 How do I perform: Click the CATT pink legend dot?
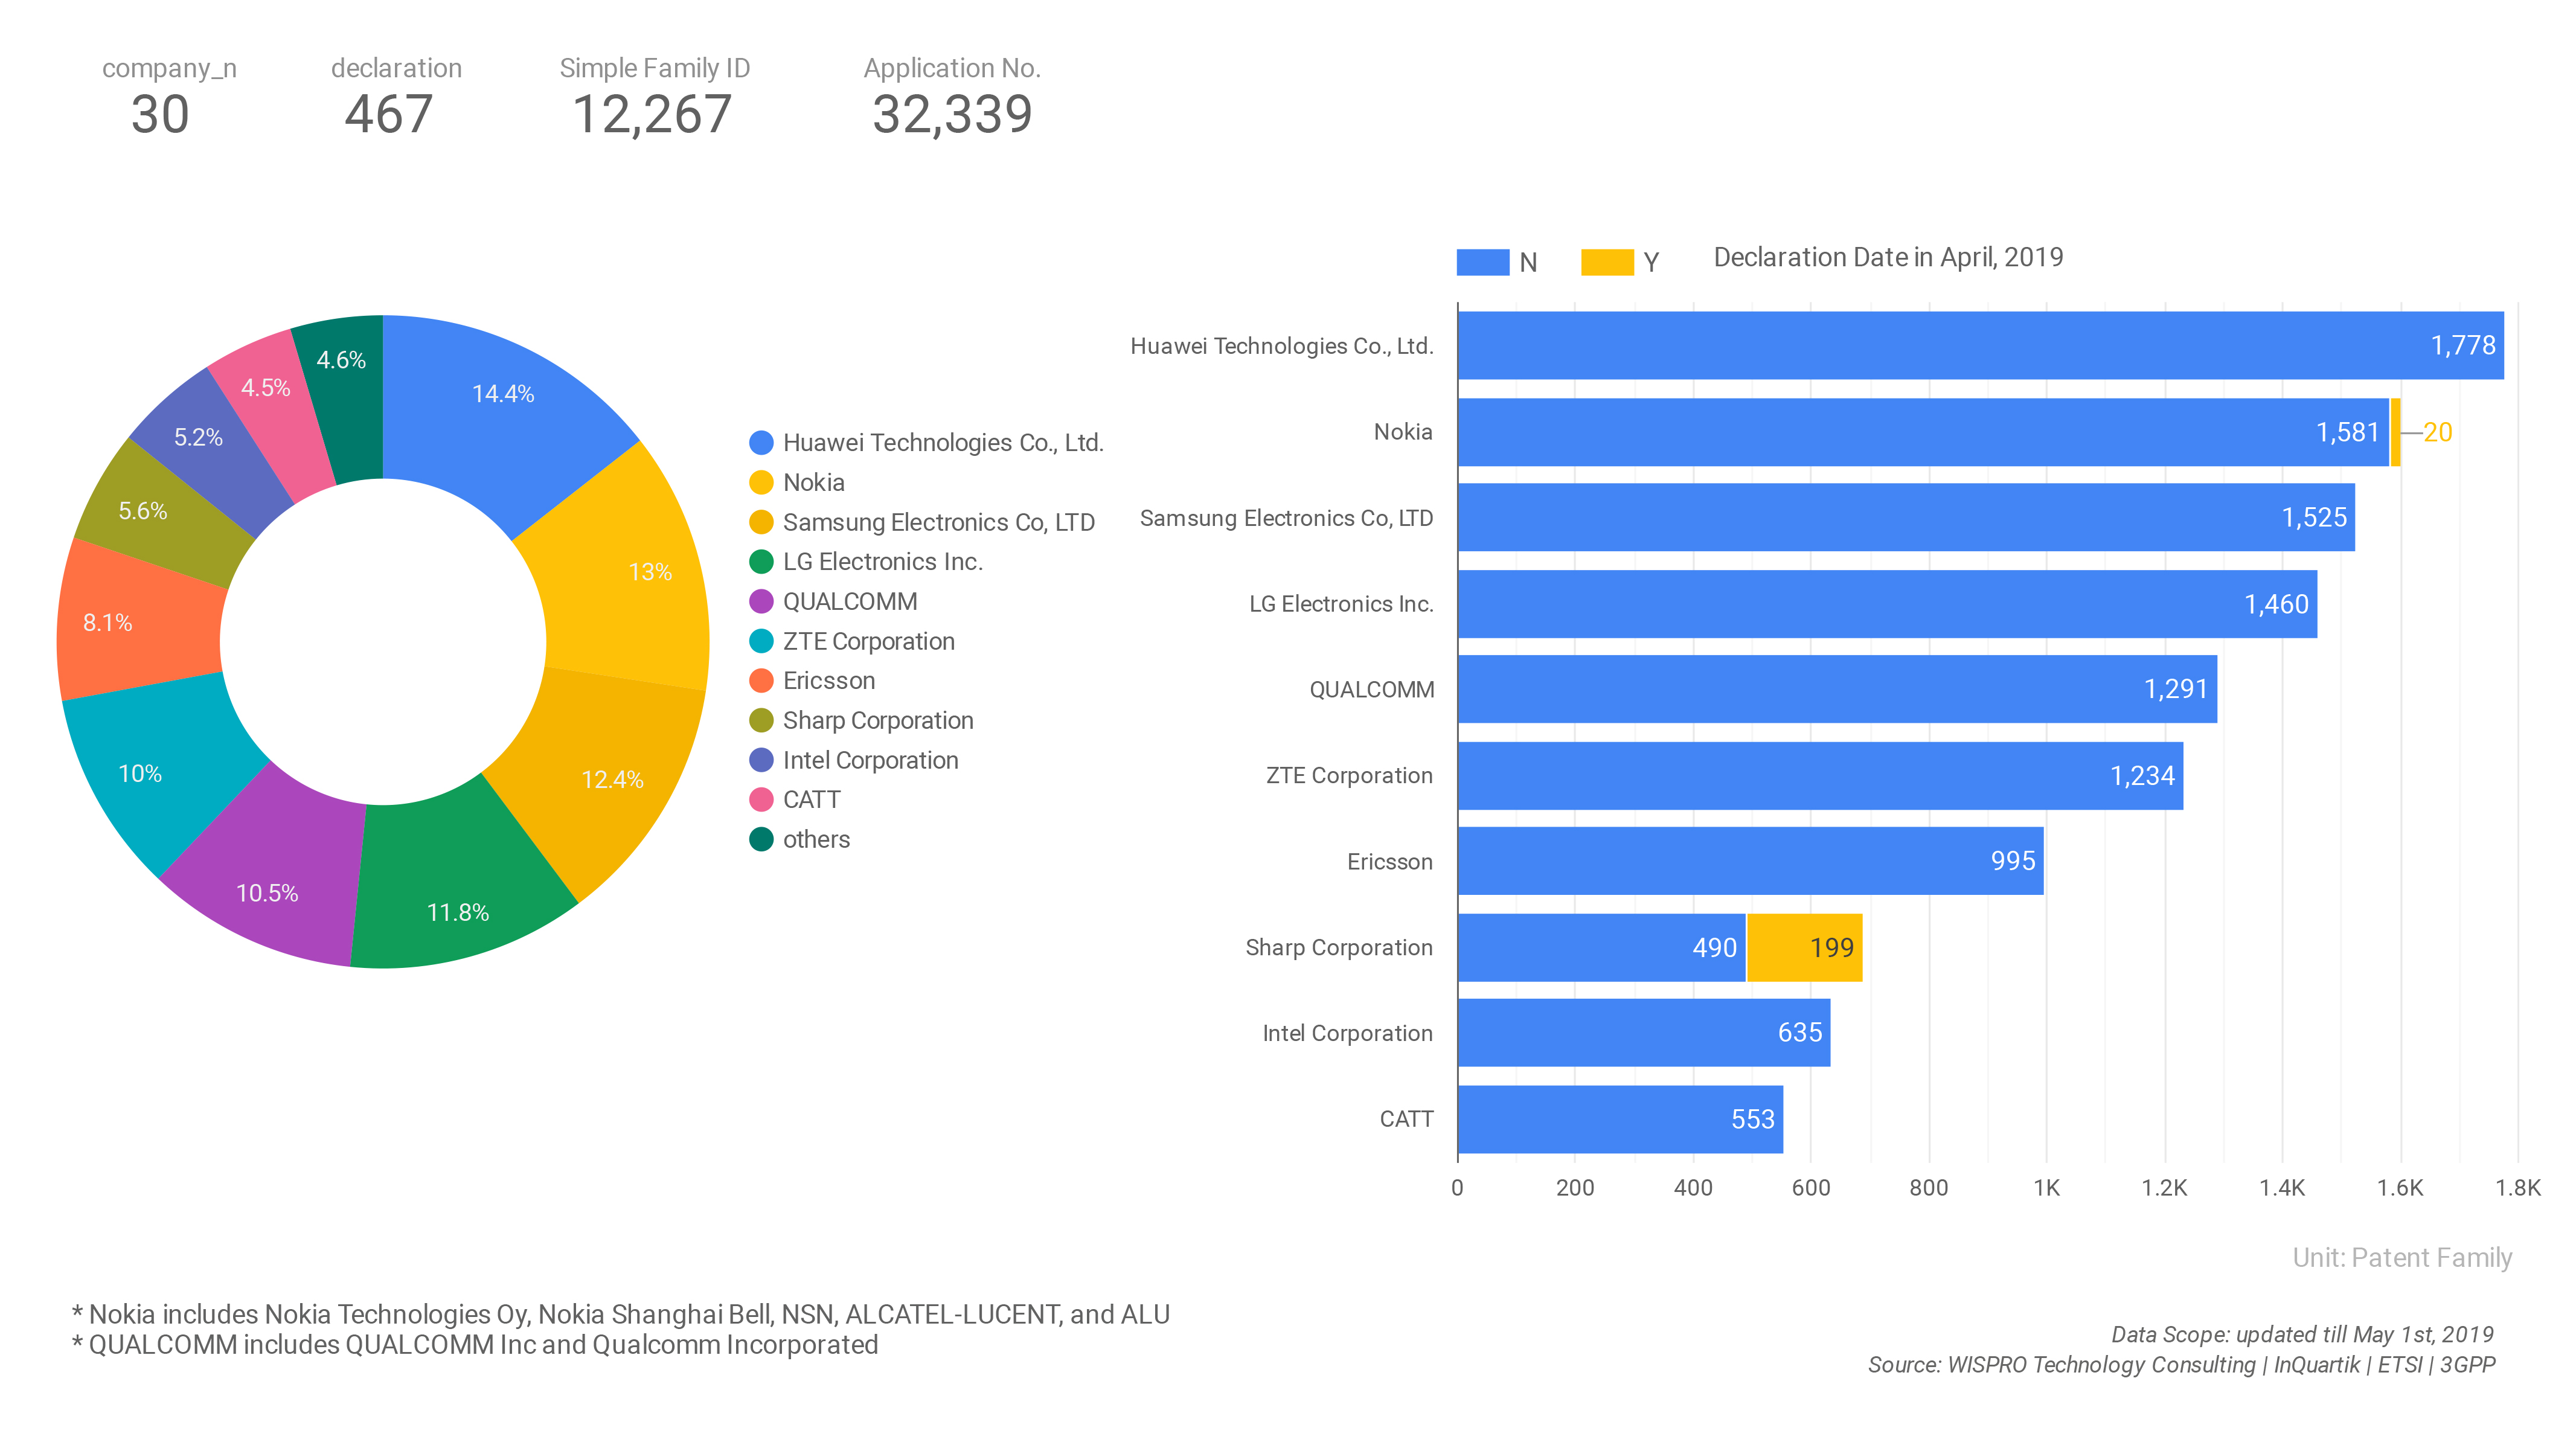coord(761,800)
